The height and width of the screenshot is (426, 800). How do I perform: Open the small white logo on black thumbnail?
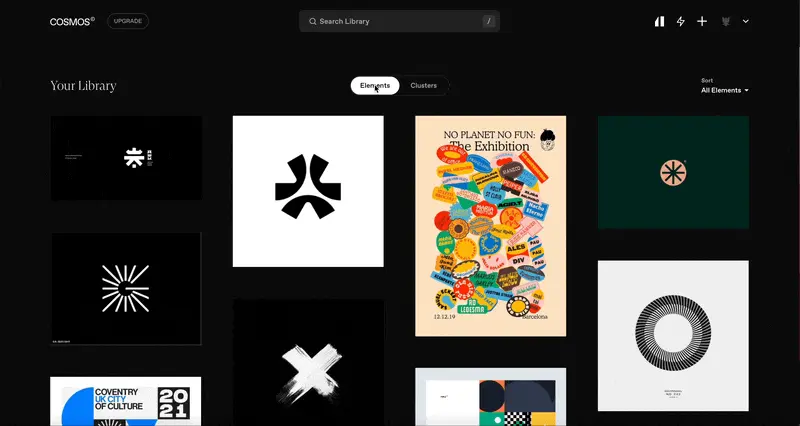click(x=127, y=158)
